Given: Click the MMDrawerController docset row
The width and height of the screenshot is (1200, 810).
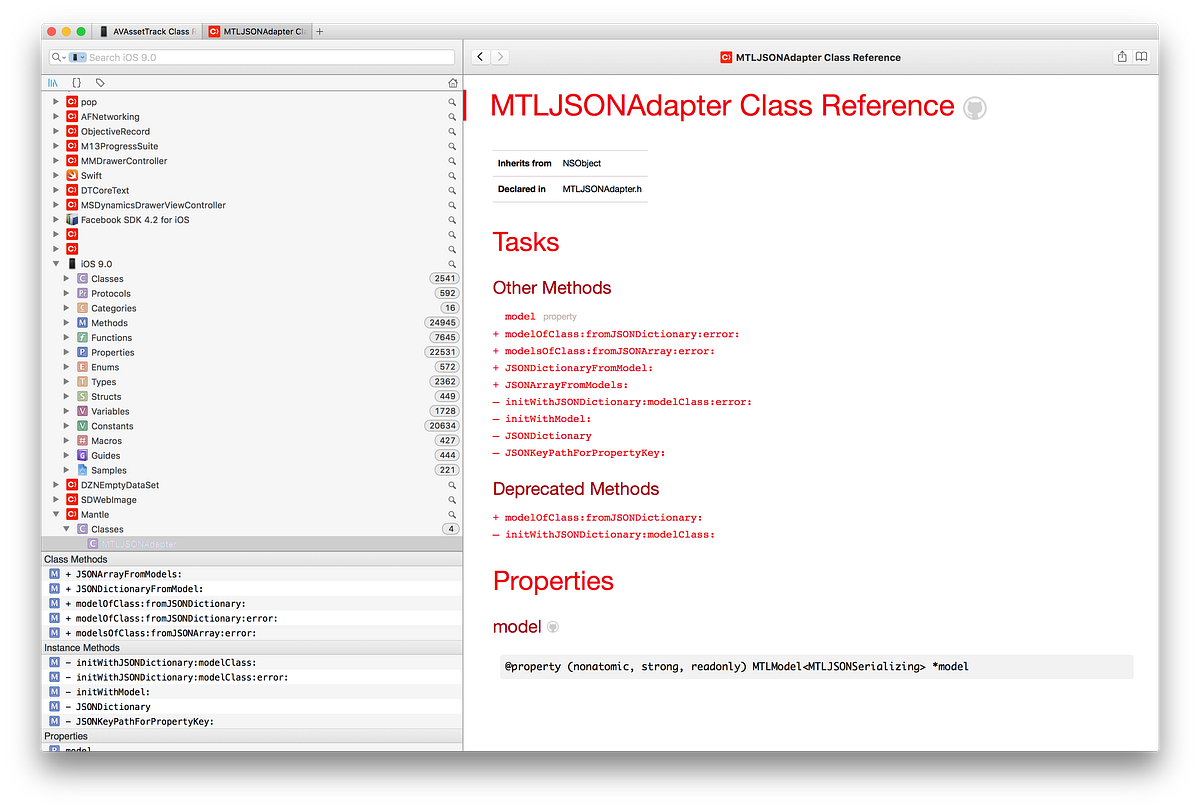Looking at the screenshot, I should [252, 161].
